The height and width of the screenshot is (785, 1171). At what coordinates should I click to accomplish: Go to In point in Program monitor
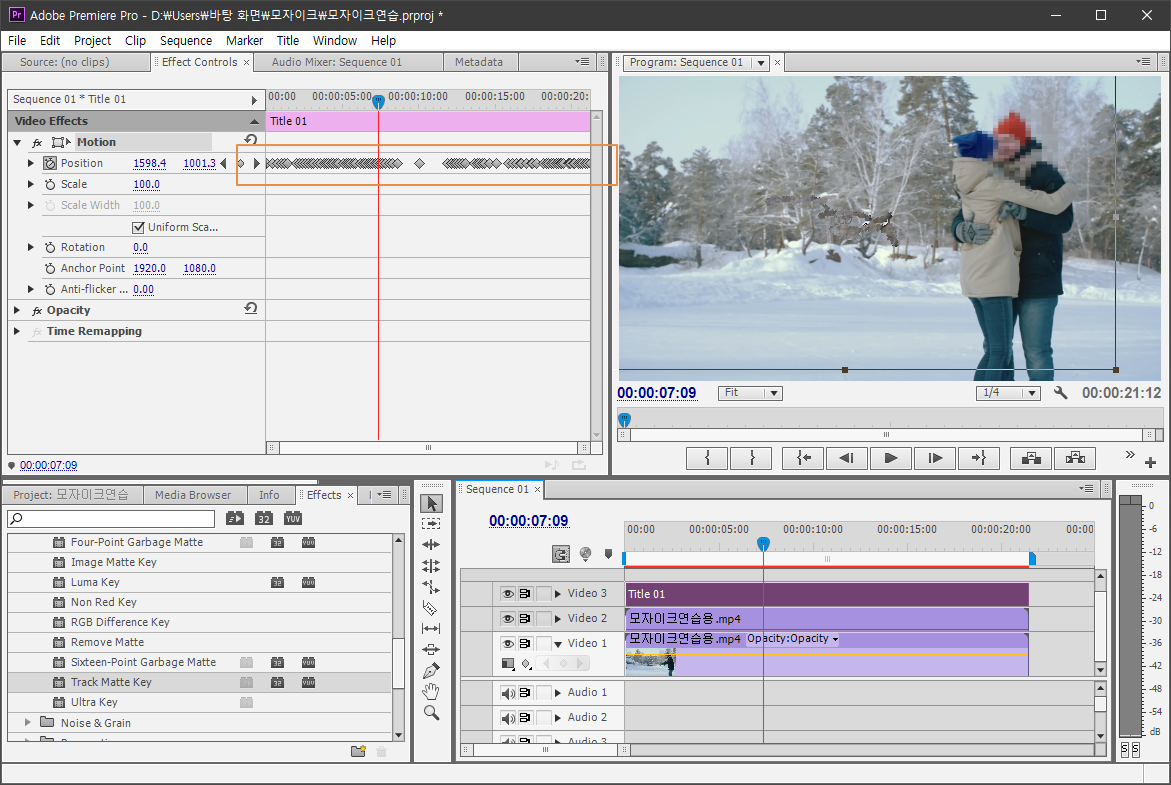[803, 458]
